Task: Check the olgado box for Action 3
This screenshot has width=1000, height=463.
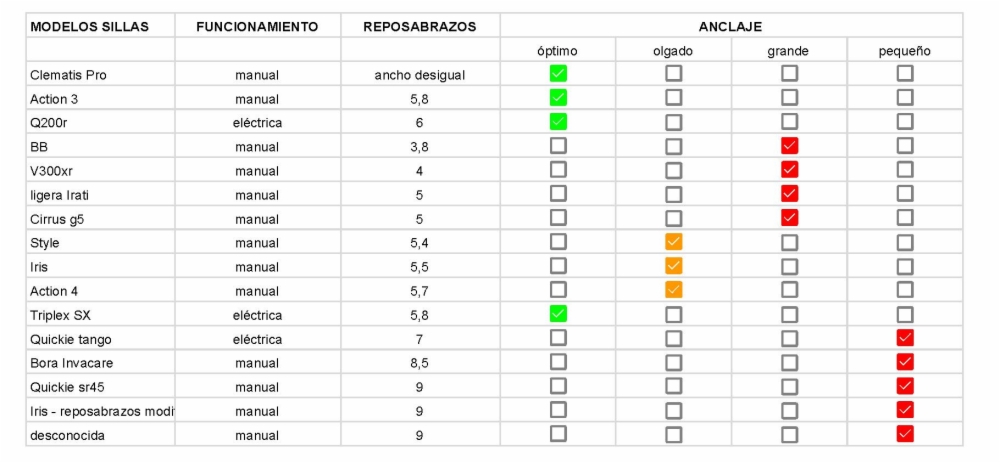Action: click(x=674, y=97)
